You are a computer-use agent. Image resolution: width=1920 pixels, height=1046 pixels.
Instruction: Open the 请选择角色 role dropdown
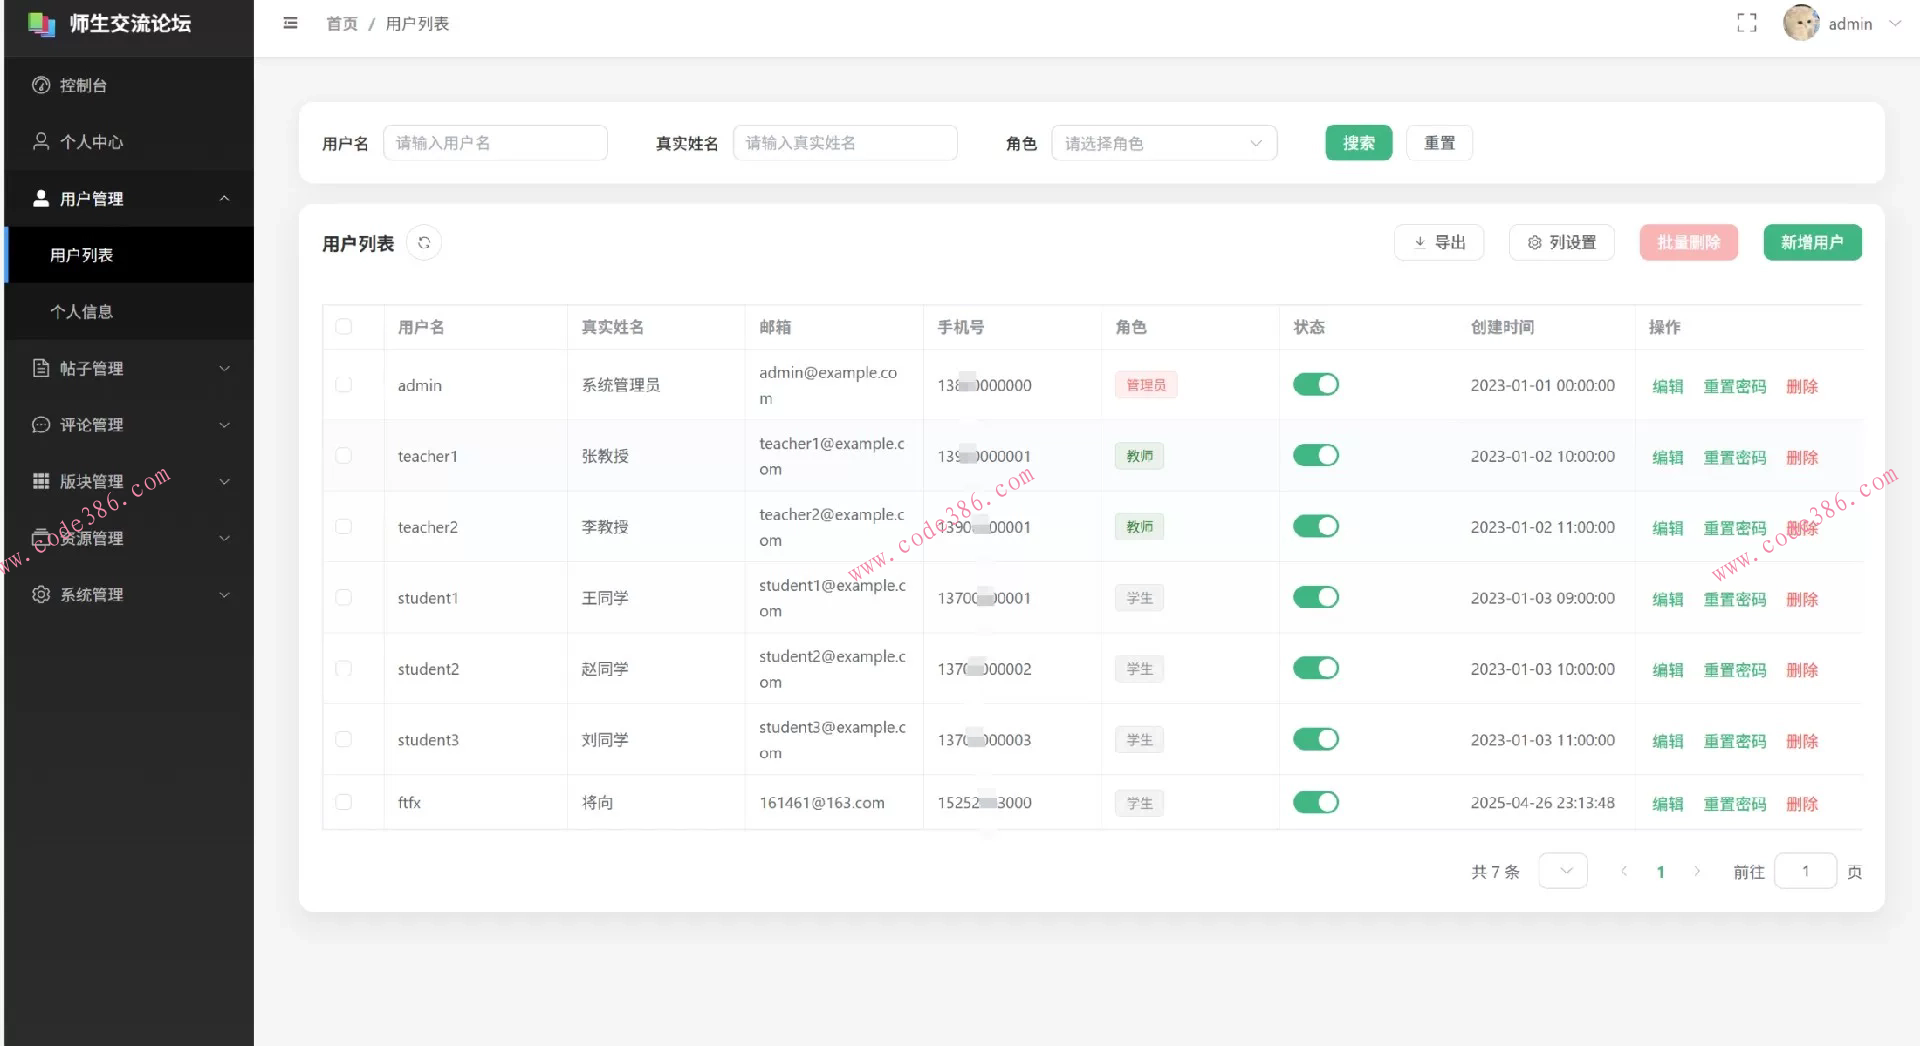1163,143
